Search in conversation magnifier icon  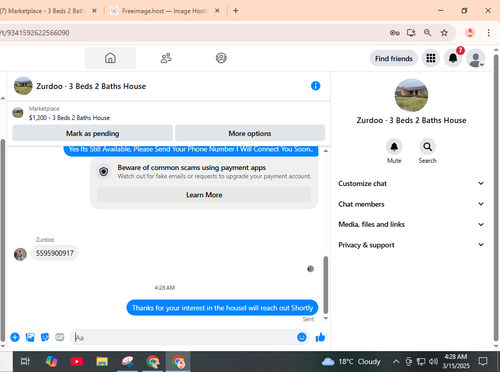tap(427, 147)
